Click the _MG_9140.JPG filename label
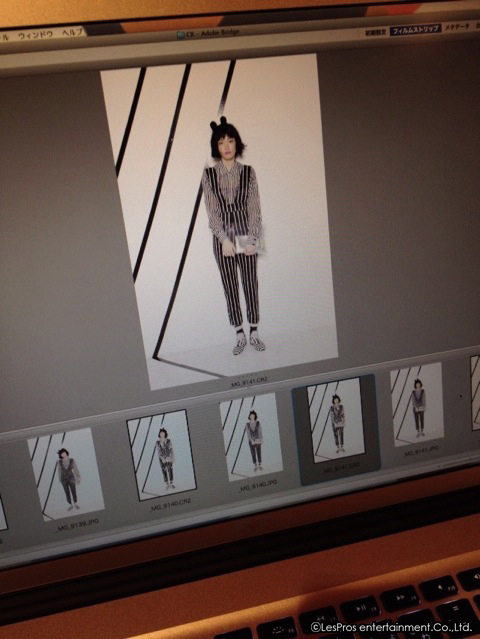 click(x=258, y=485)
